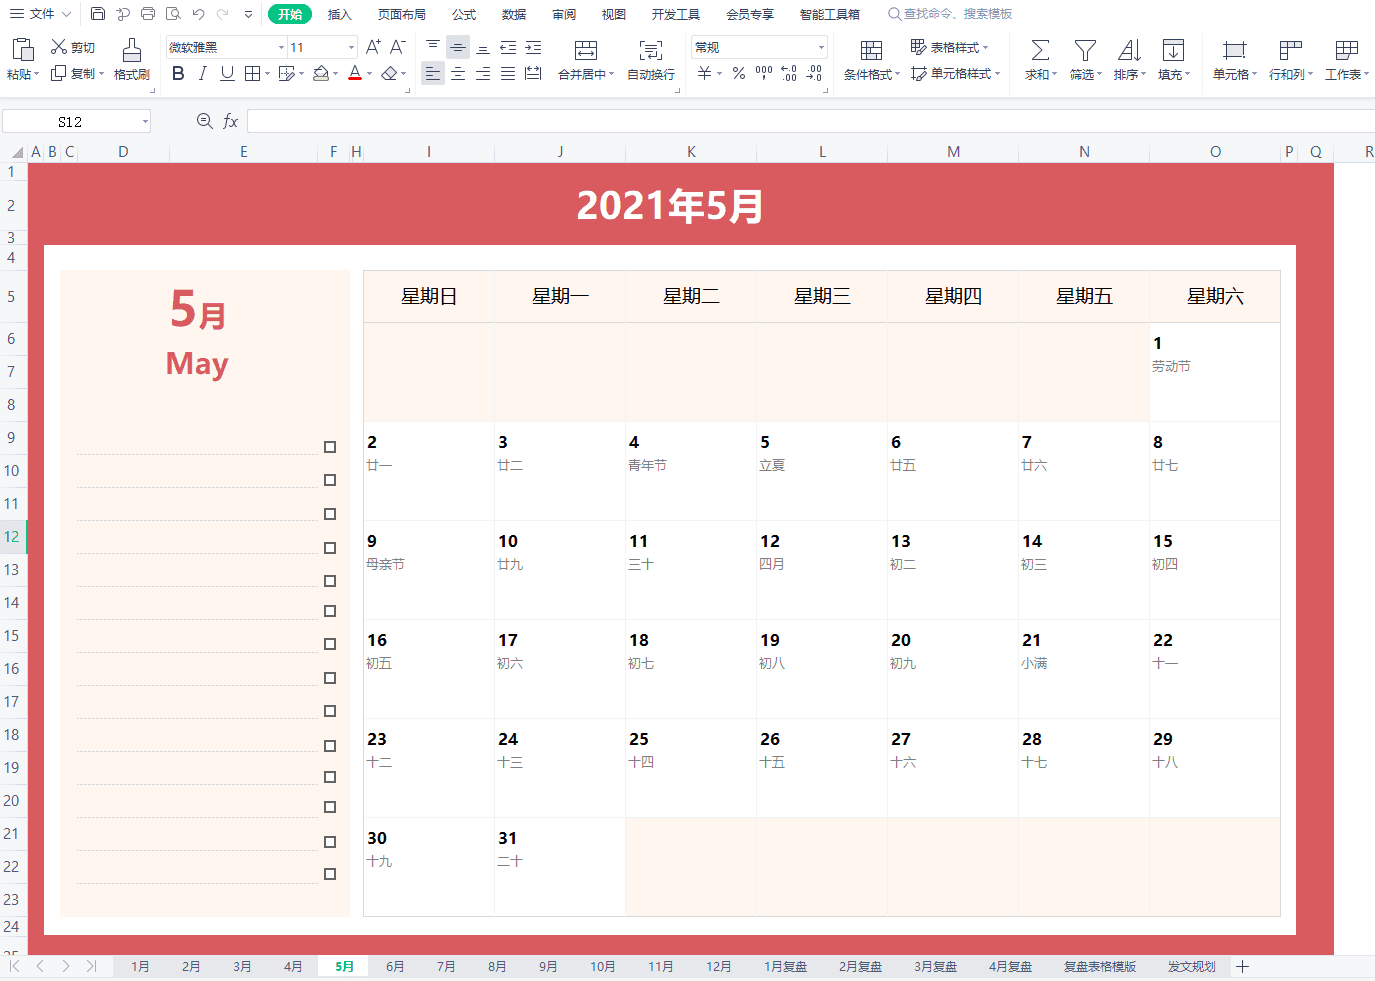Check the to-do checkbox in row 20
The height and width of the screenshot is (981, 1375).
coord(330,807)
